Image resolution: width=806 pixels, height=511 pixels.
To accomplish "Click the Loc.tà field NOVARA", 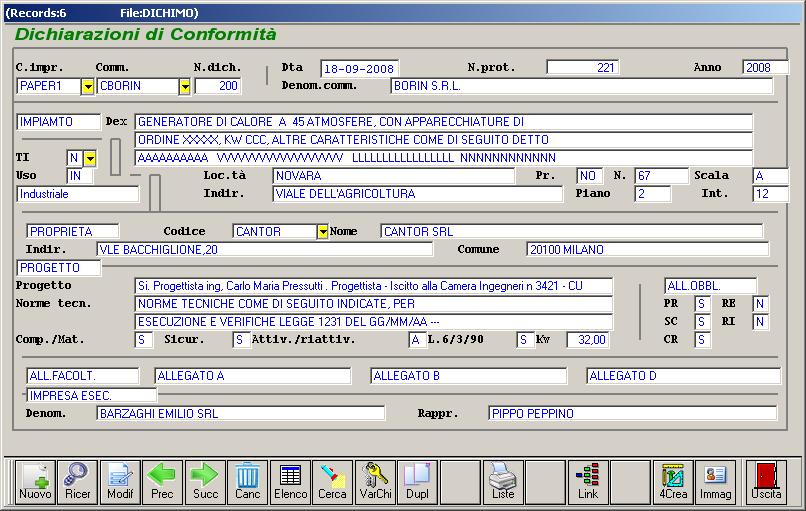I will (x=393, y=176).
